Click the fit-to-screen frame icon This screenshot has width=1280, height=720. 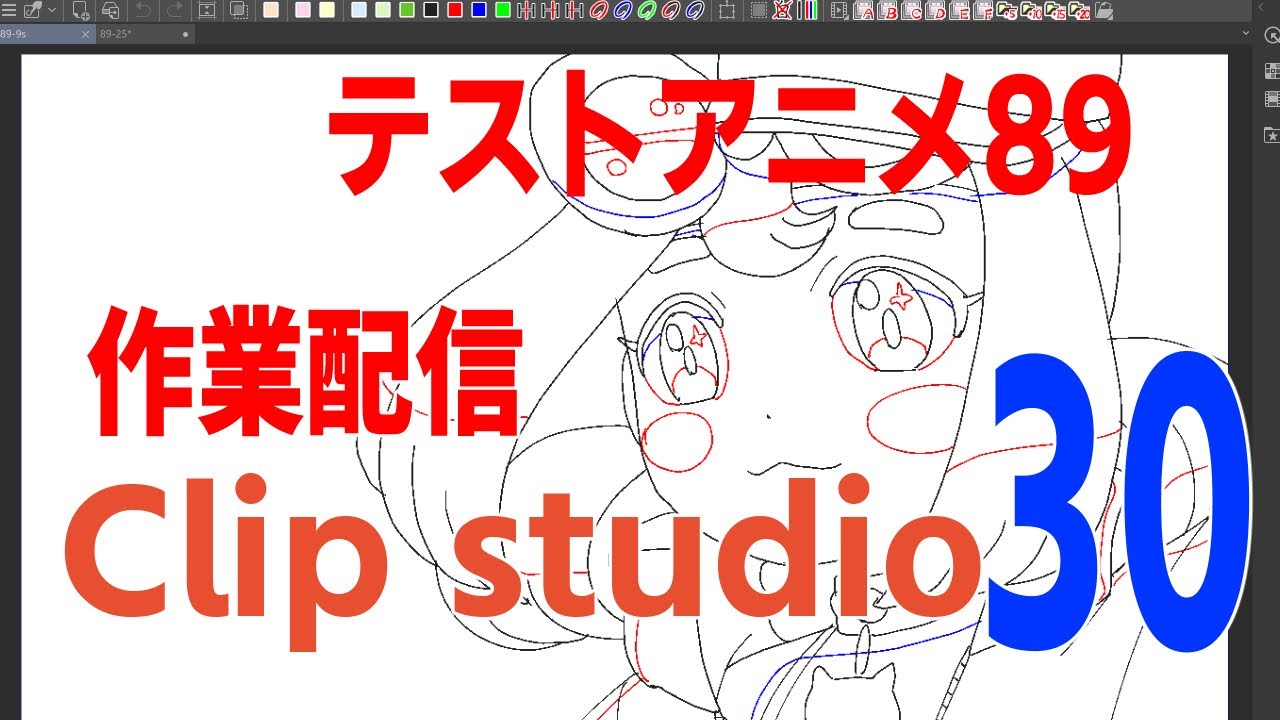tap(207, 10)
